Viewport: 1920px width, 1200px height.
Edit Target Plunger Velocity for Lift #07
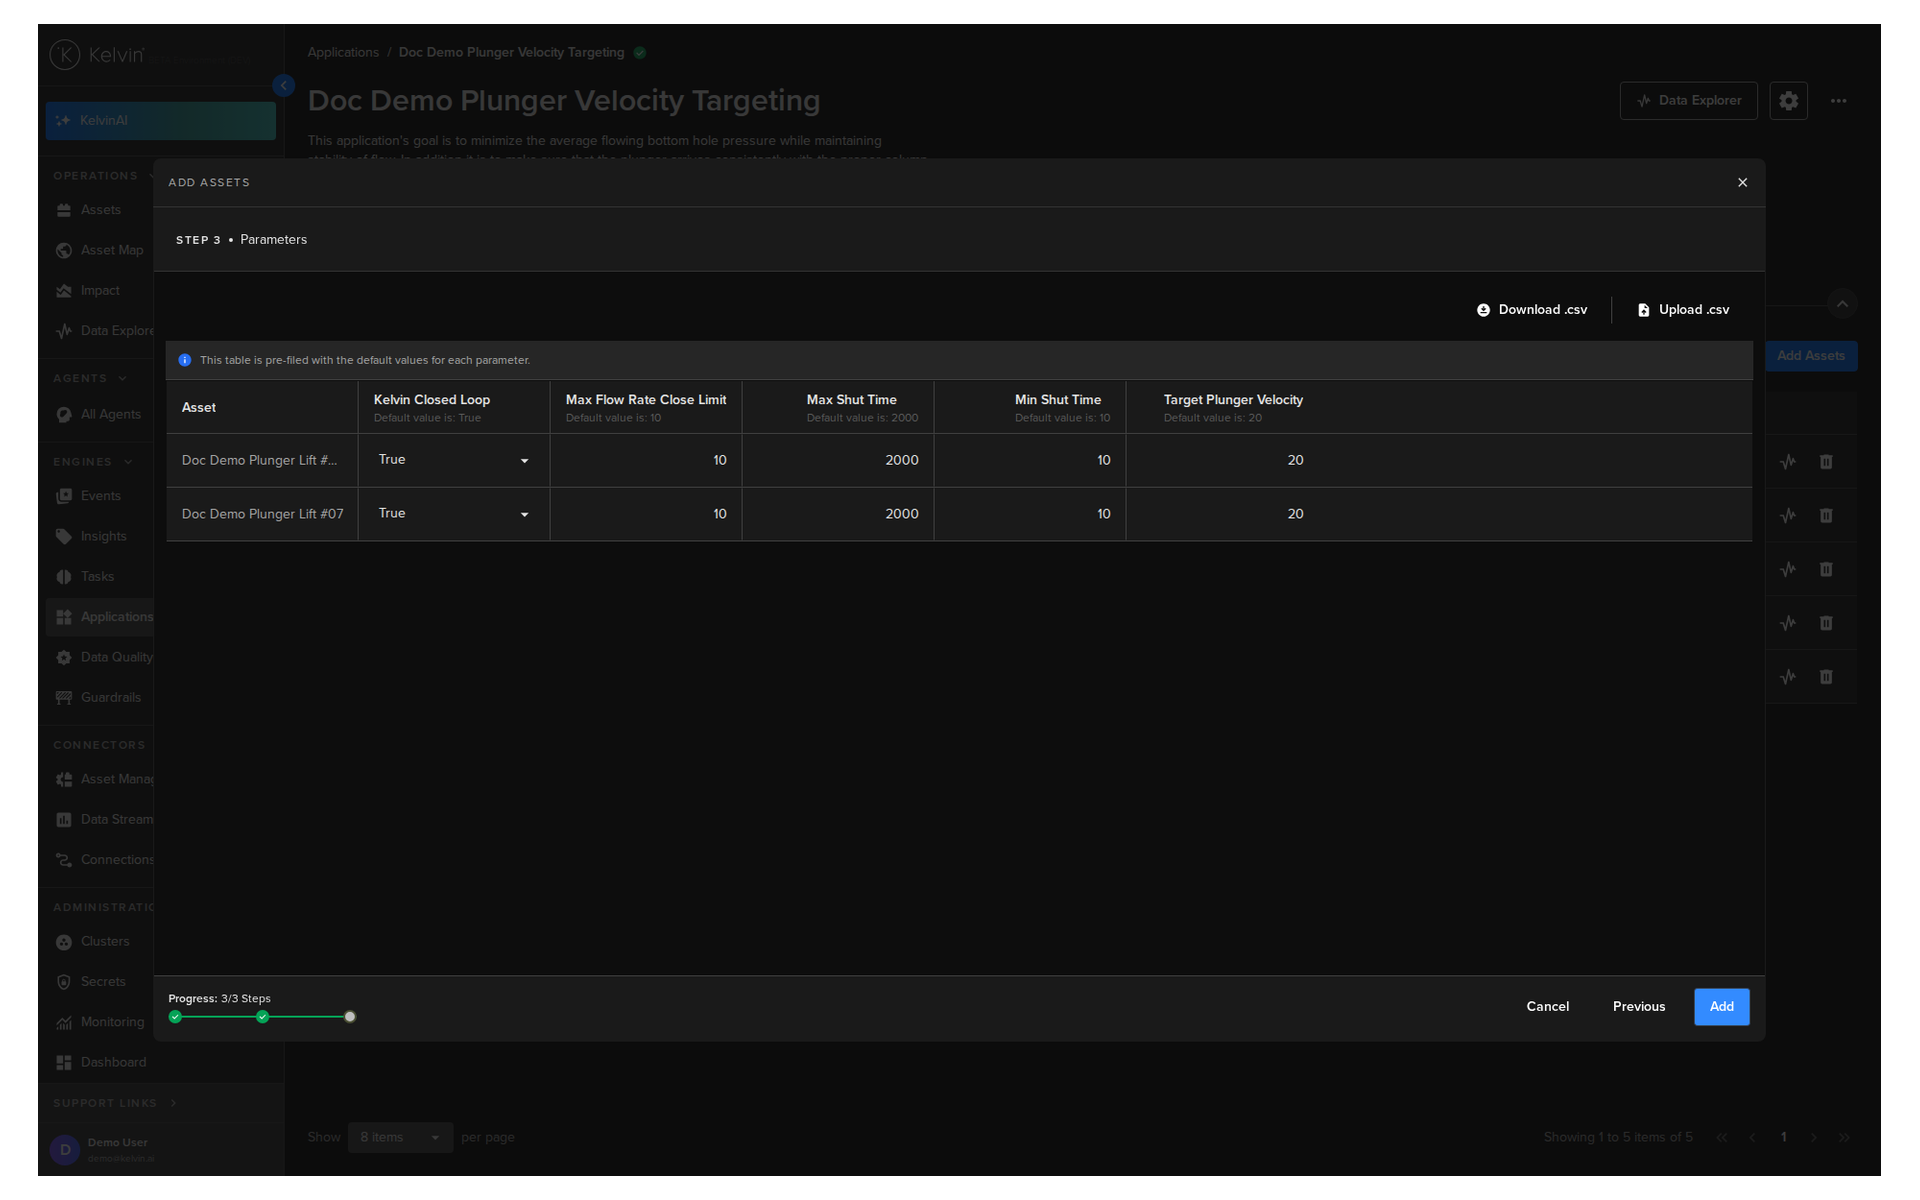click(x=1222, y=514)
